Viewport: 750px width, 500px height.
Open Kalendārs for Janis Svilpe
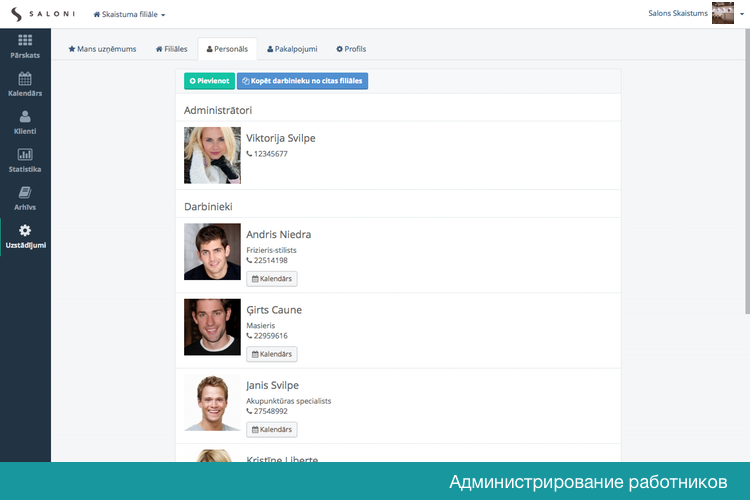tap(272, 430)
